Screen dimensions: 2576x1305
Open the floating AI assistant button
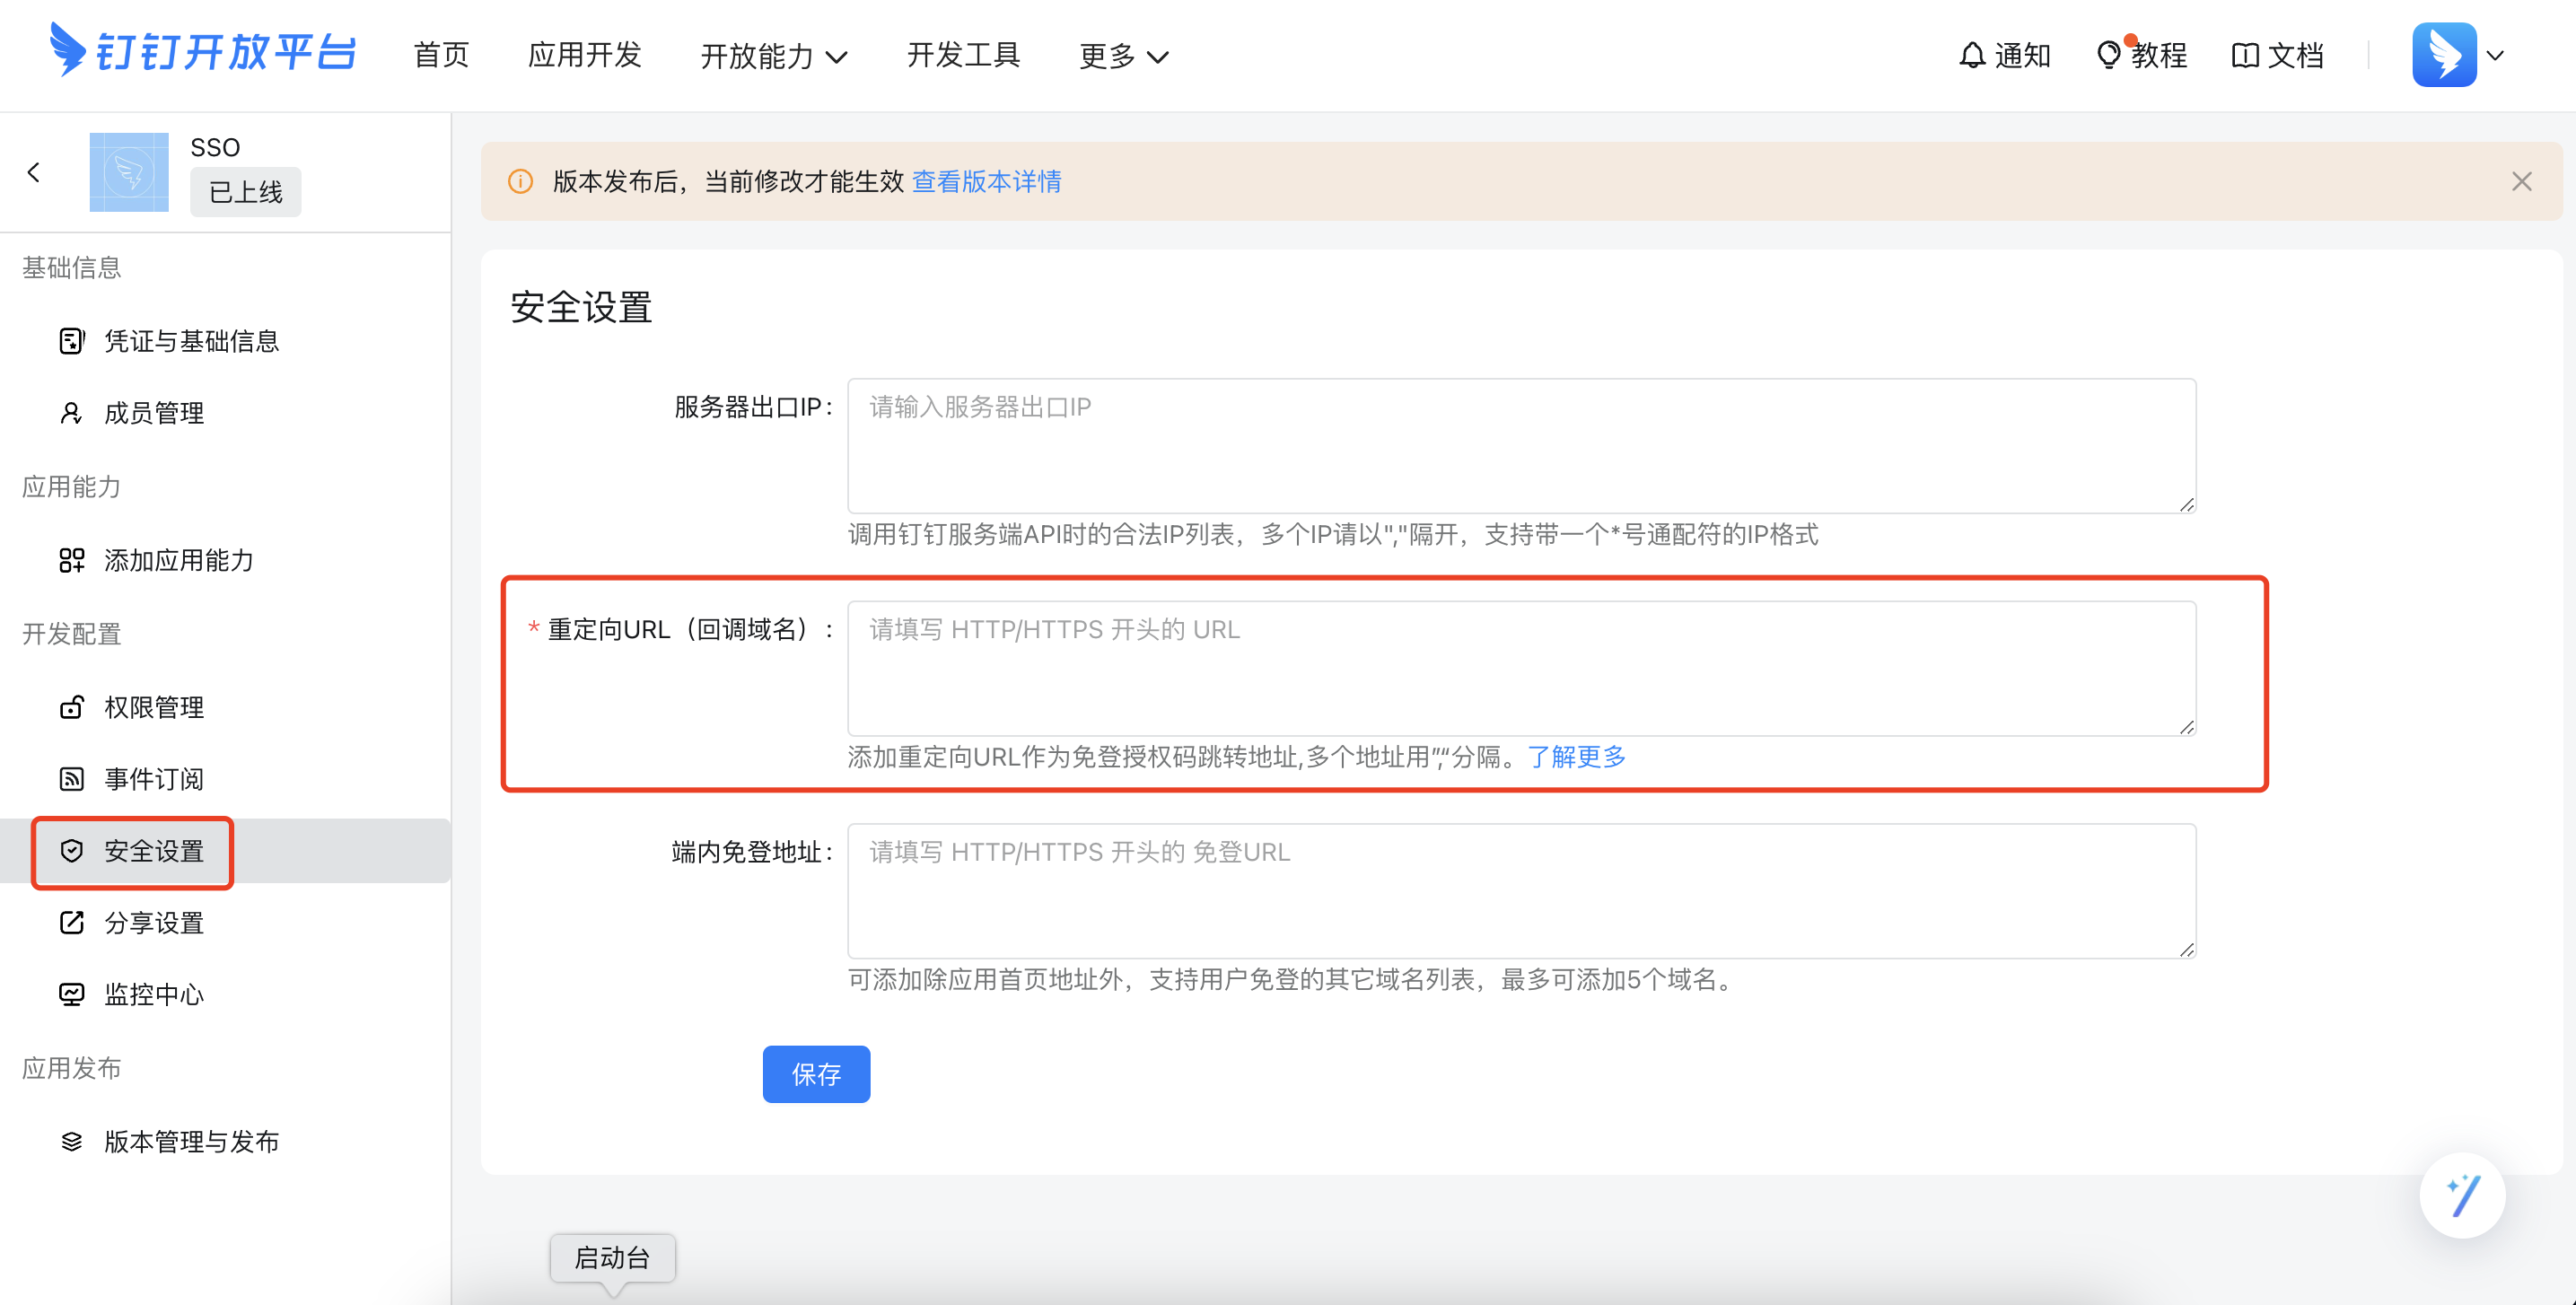point(2462,1196)
